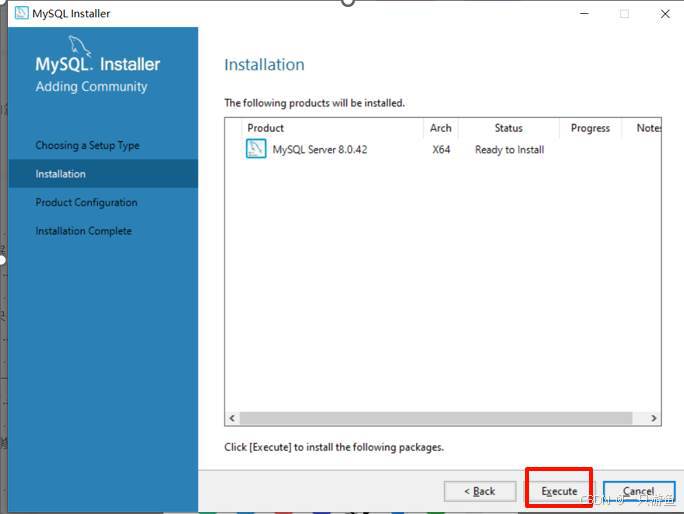Screen dimensions: 684x514
Task: Click the Arch column header
Action: click(x=441, y=128)
